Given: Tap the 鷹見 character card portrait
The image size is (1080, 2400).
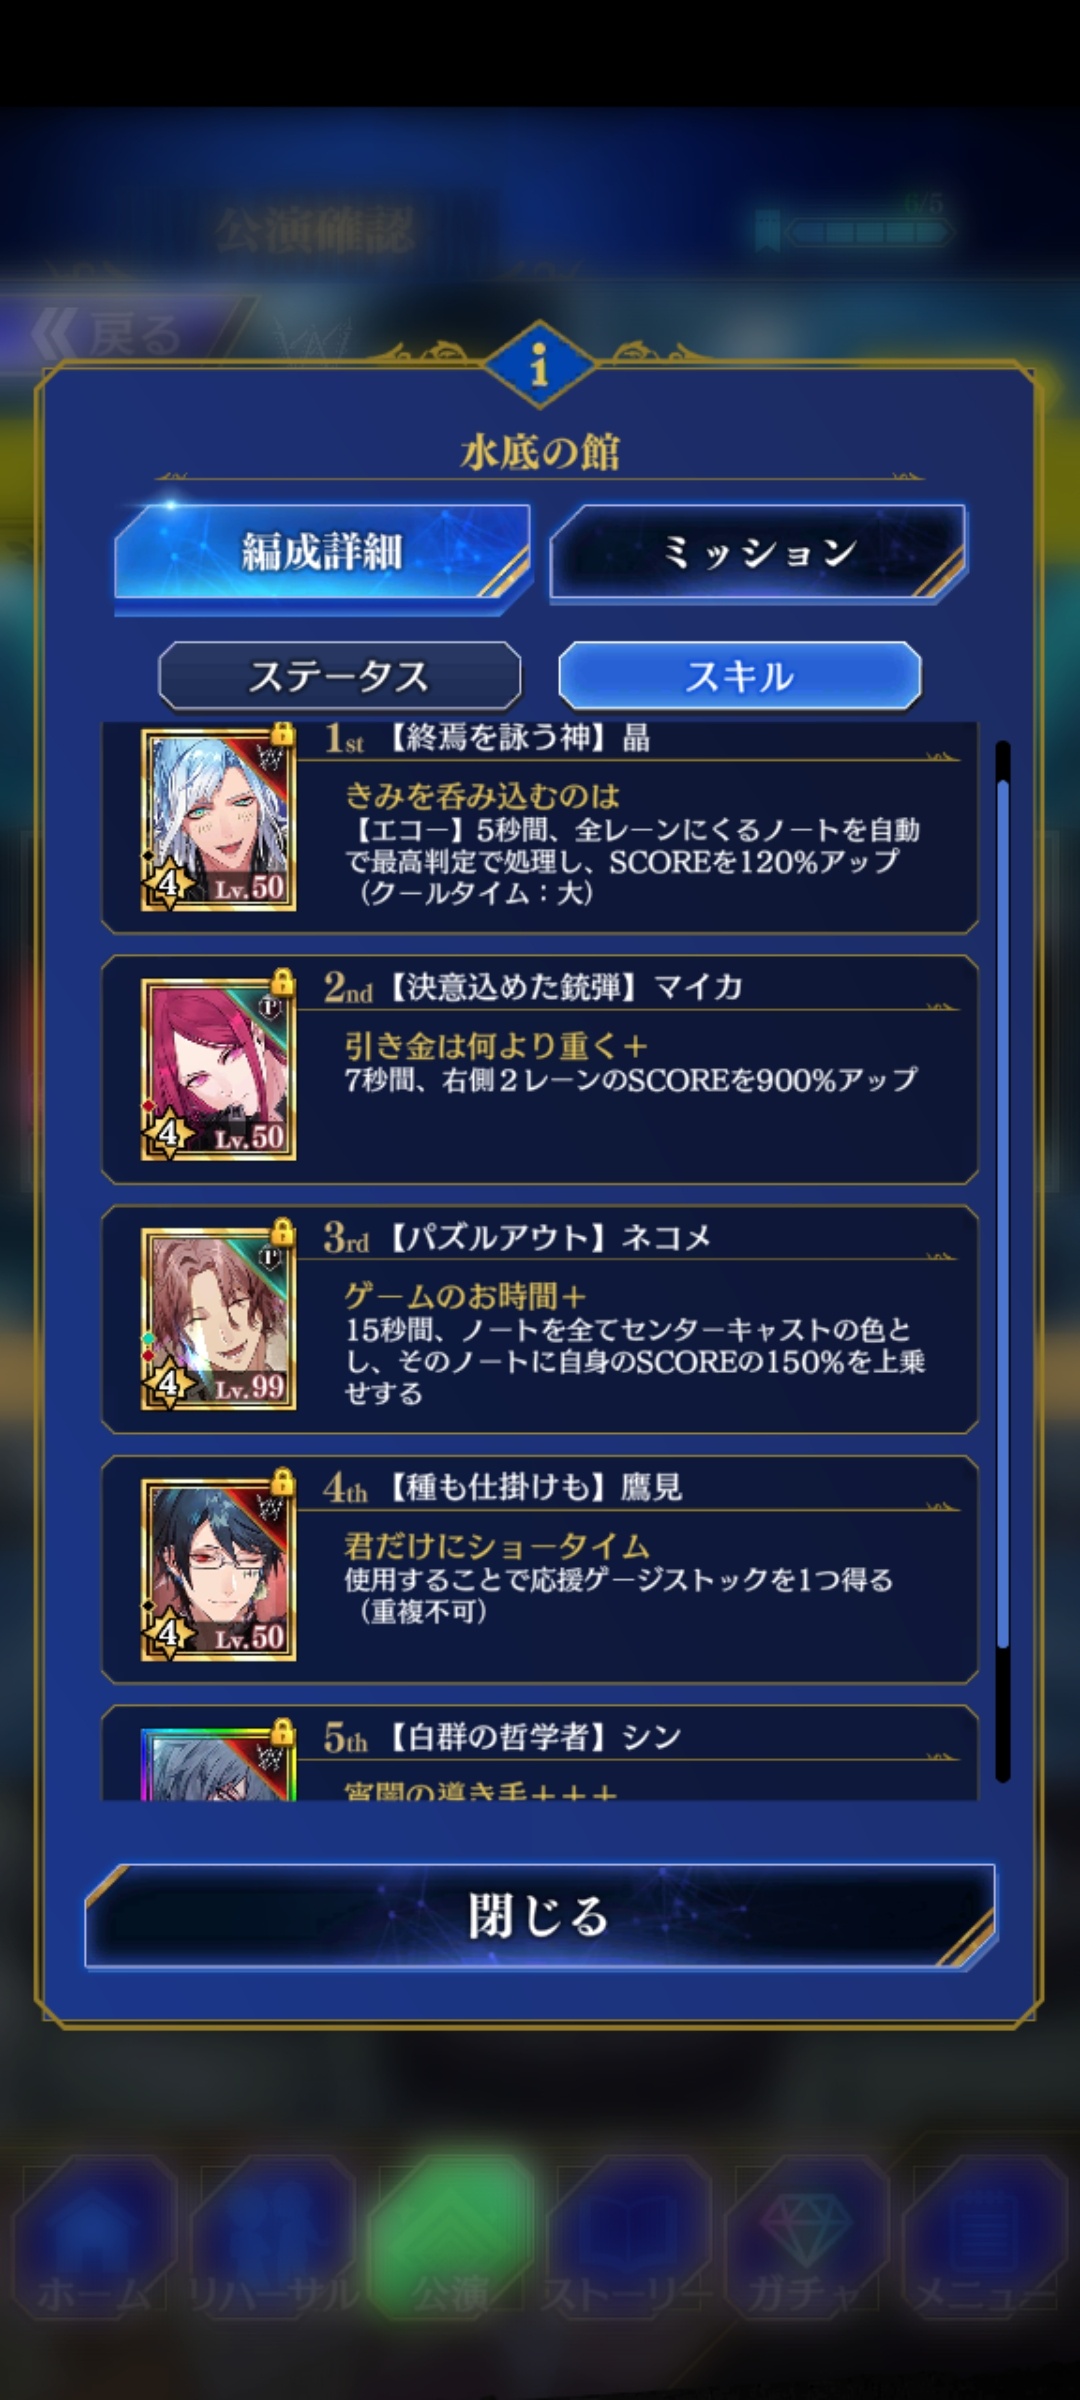Looking at the screenshot, I should coord(218,1570).
